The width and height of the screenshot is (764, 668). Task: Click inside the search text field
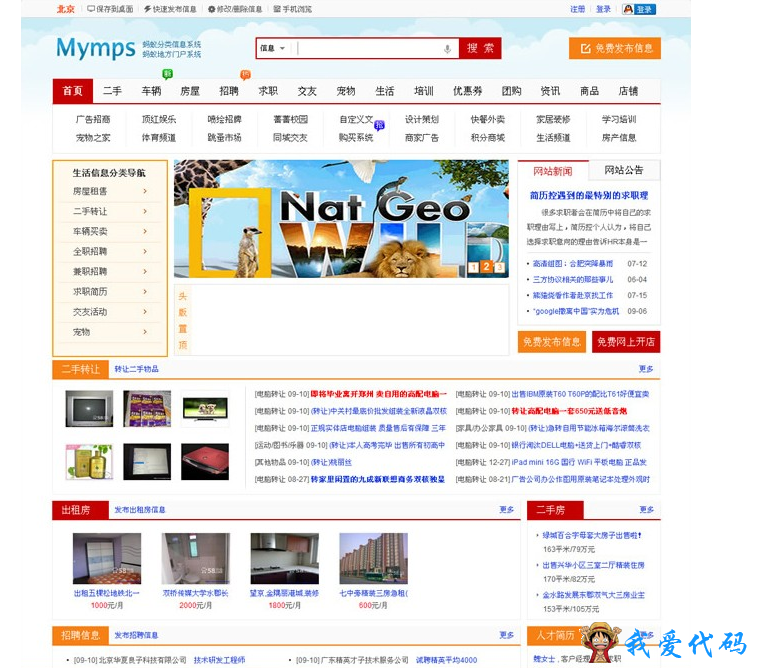click(368, 48)
